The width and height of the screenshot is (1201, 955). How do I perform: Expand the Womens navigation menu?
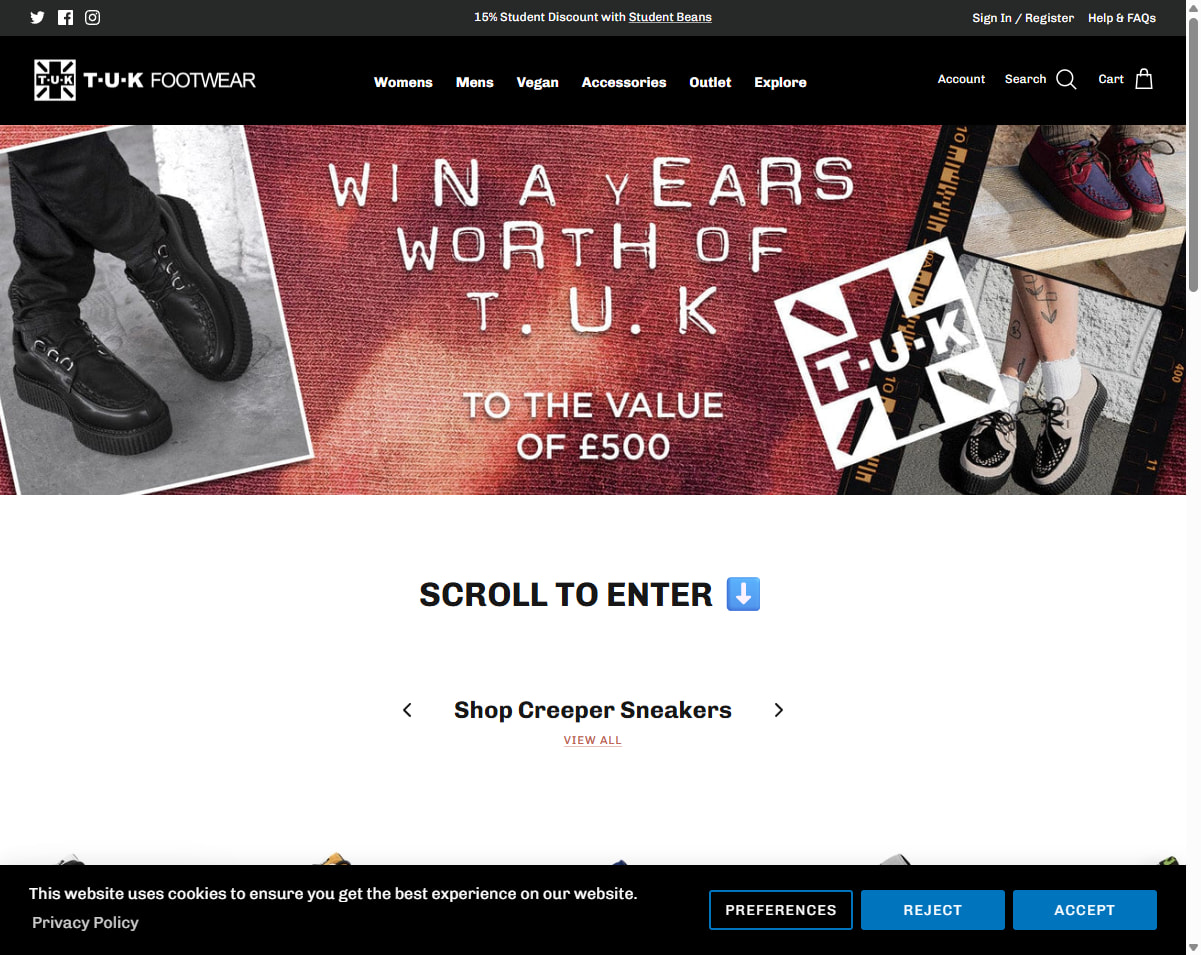[x=403, y=82]
